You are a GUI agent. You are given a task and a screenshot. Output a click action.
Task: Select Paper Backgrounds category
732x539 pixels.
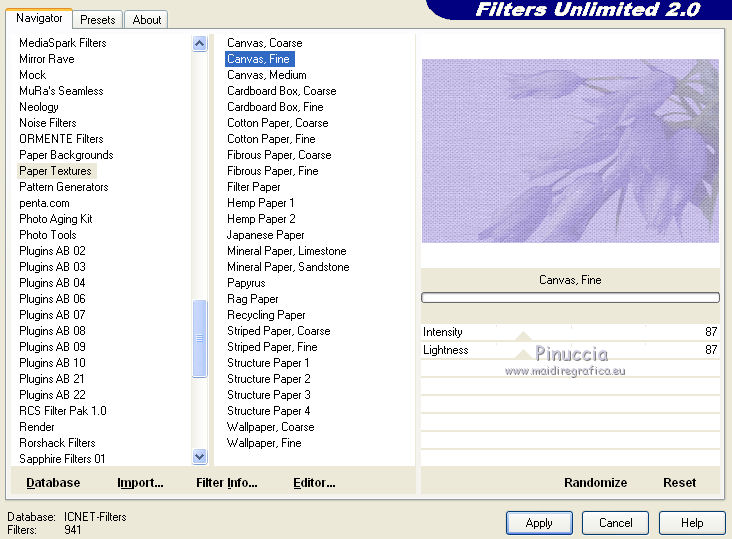tap(66, 155)
